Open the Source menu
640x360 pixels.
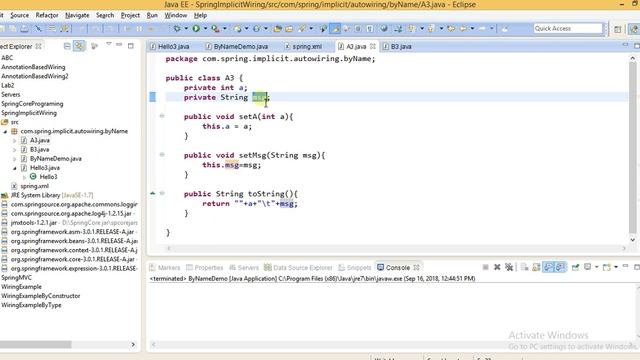pos(20,15)
